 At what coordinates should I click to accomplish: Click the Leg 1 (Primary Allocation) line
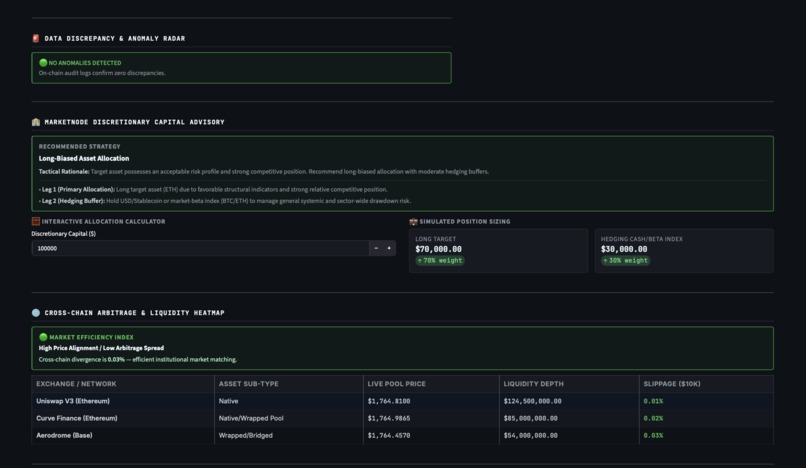click(213, 189)
